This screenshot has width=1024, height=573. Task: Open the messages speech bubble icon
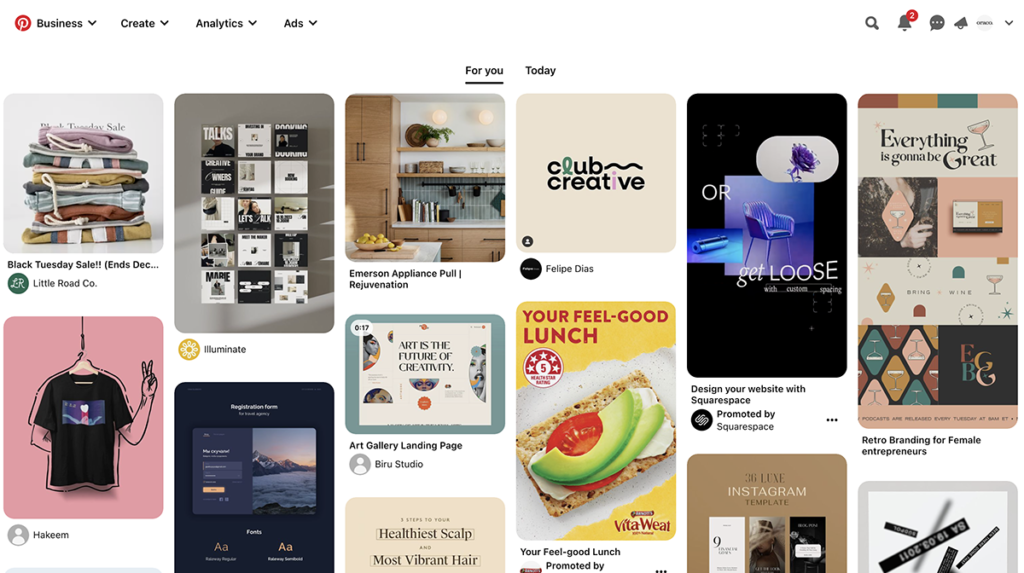point(936,24)
